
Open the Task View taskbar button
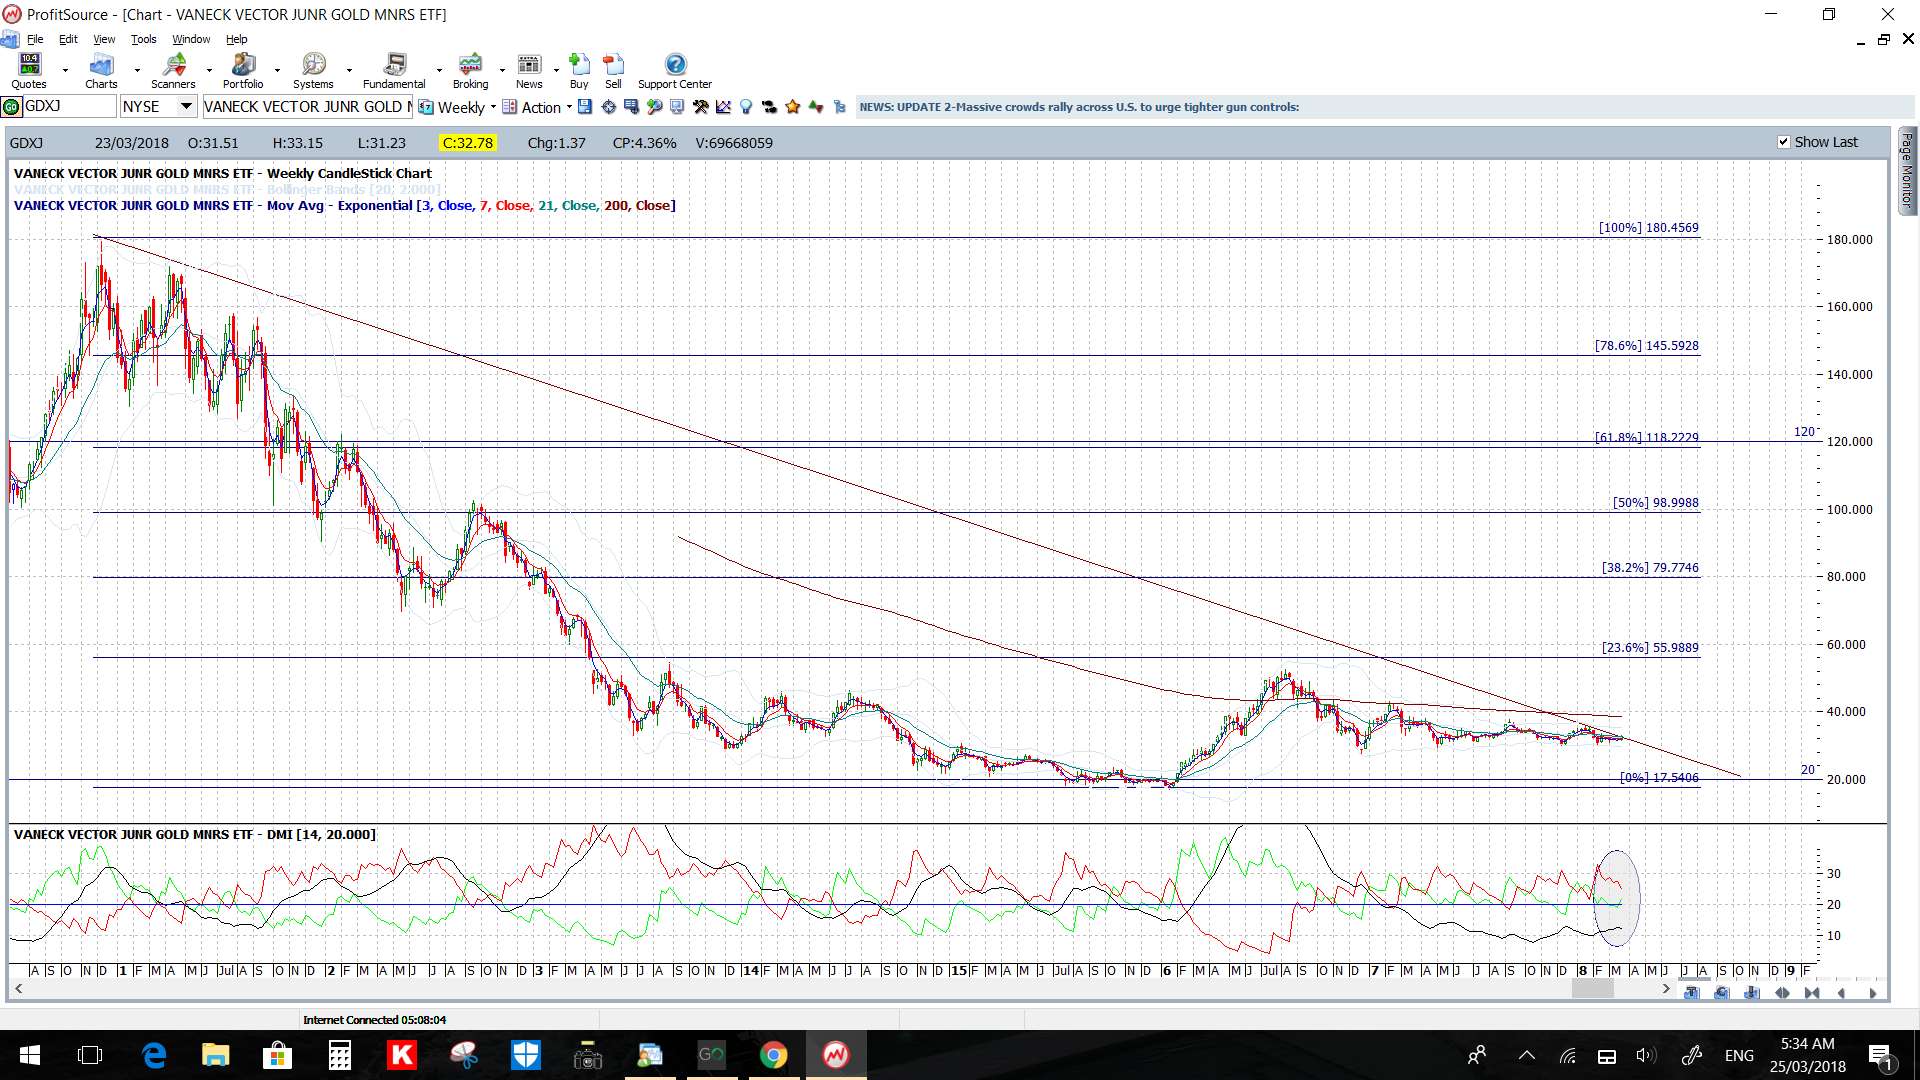[x=90, y=1055]
